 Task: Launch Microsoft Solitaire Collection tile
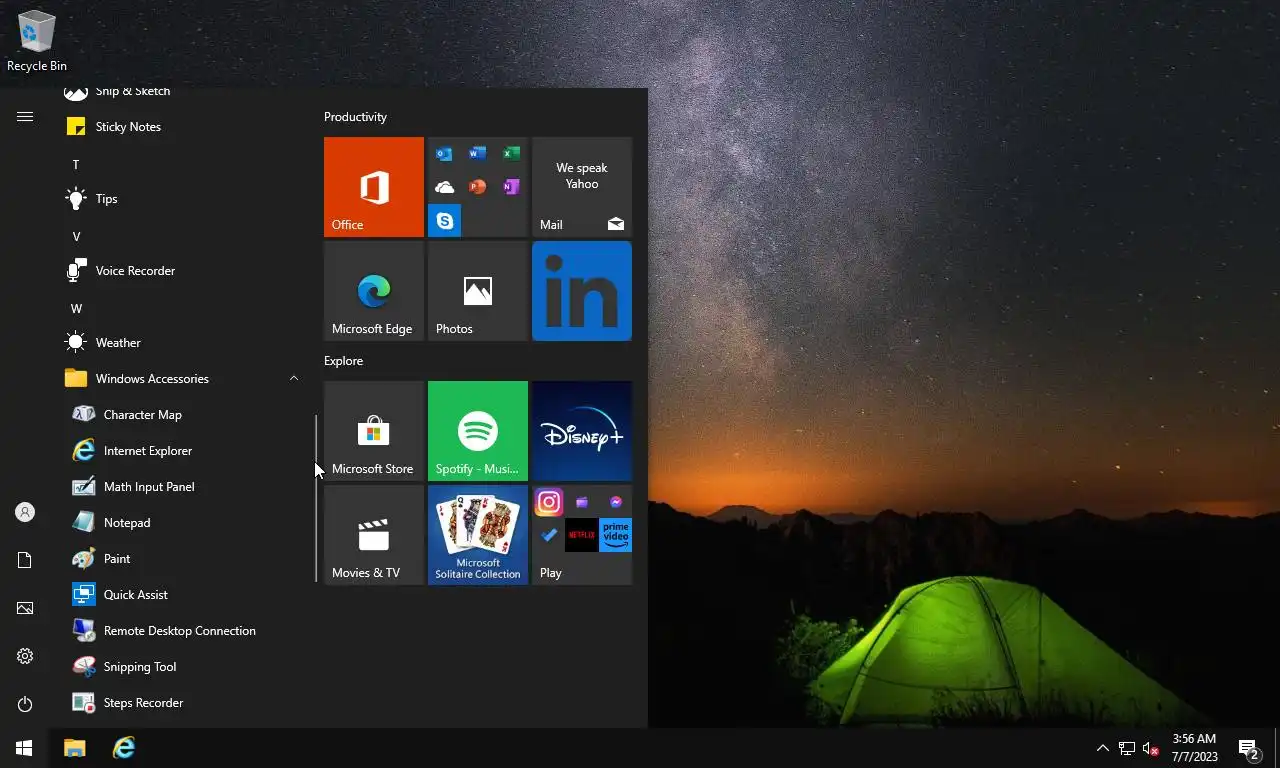tap(478, 535)
